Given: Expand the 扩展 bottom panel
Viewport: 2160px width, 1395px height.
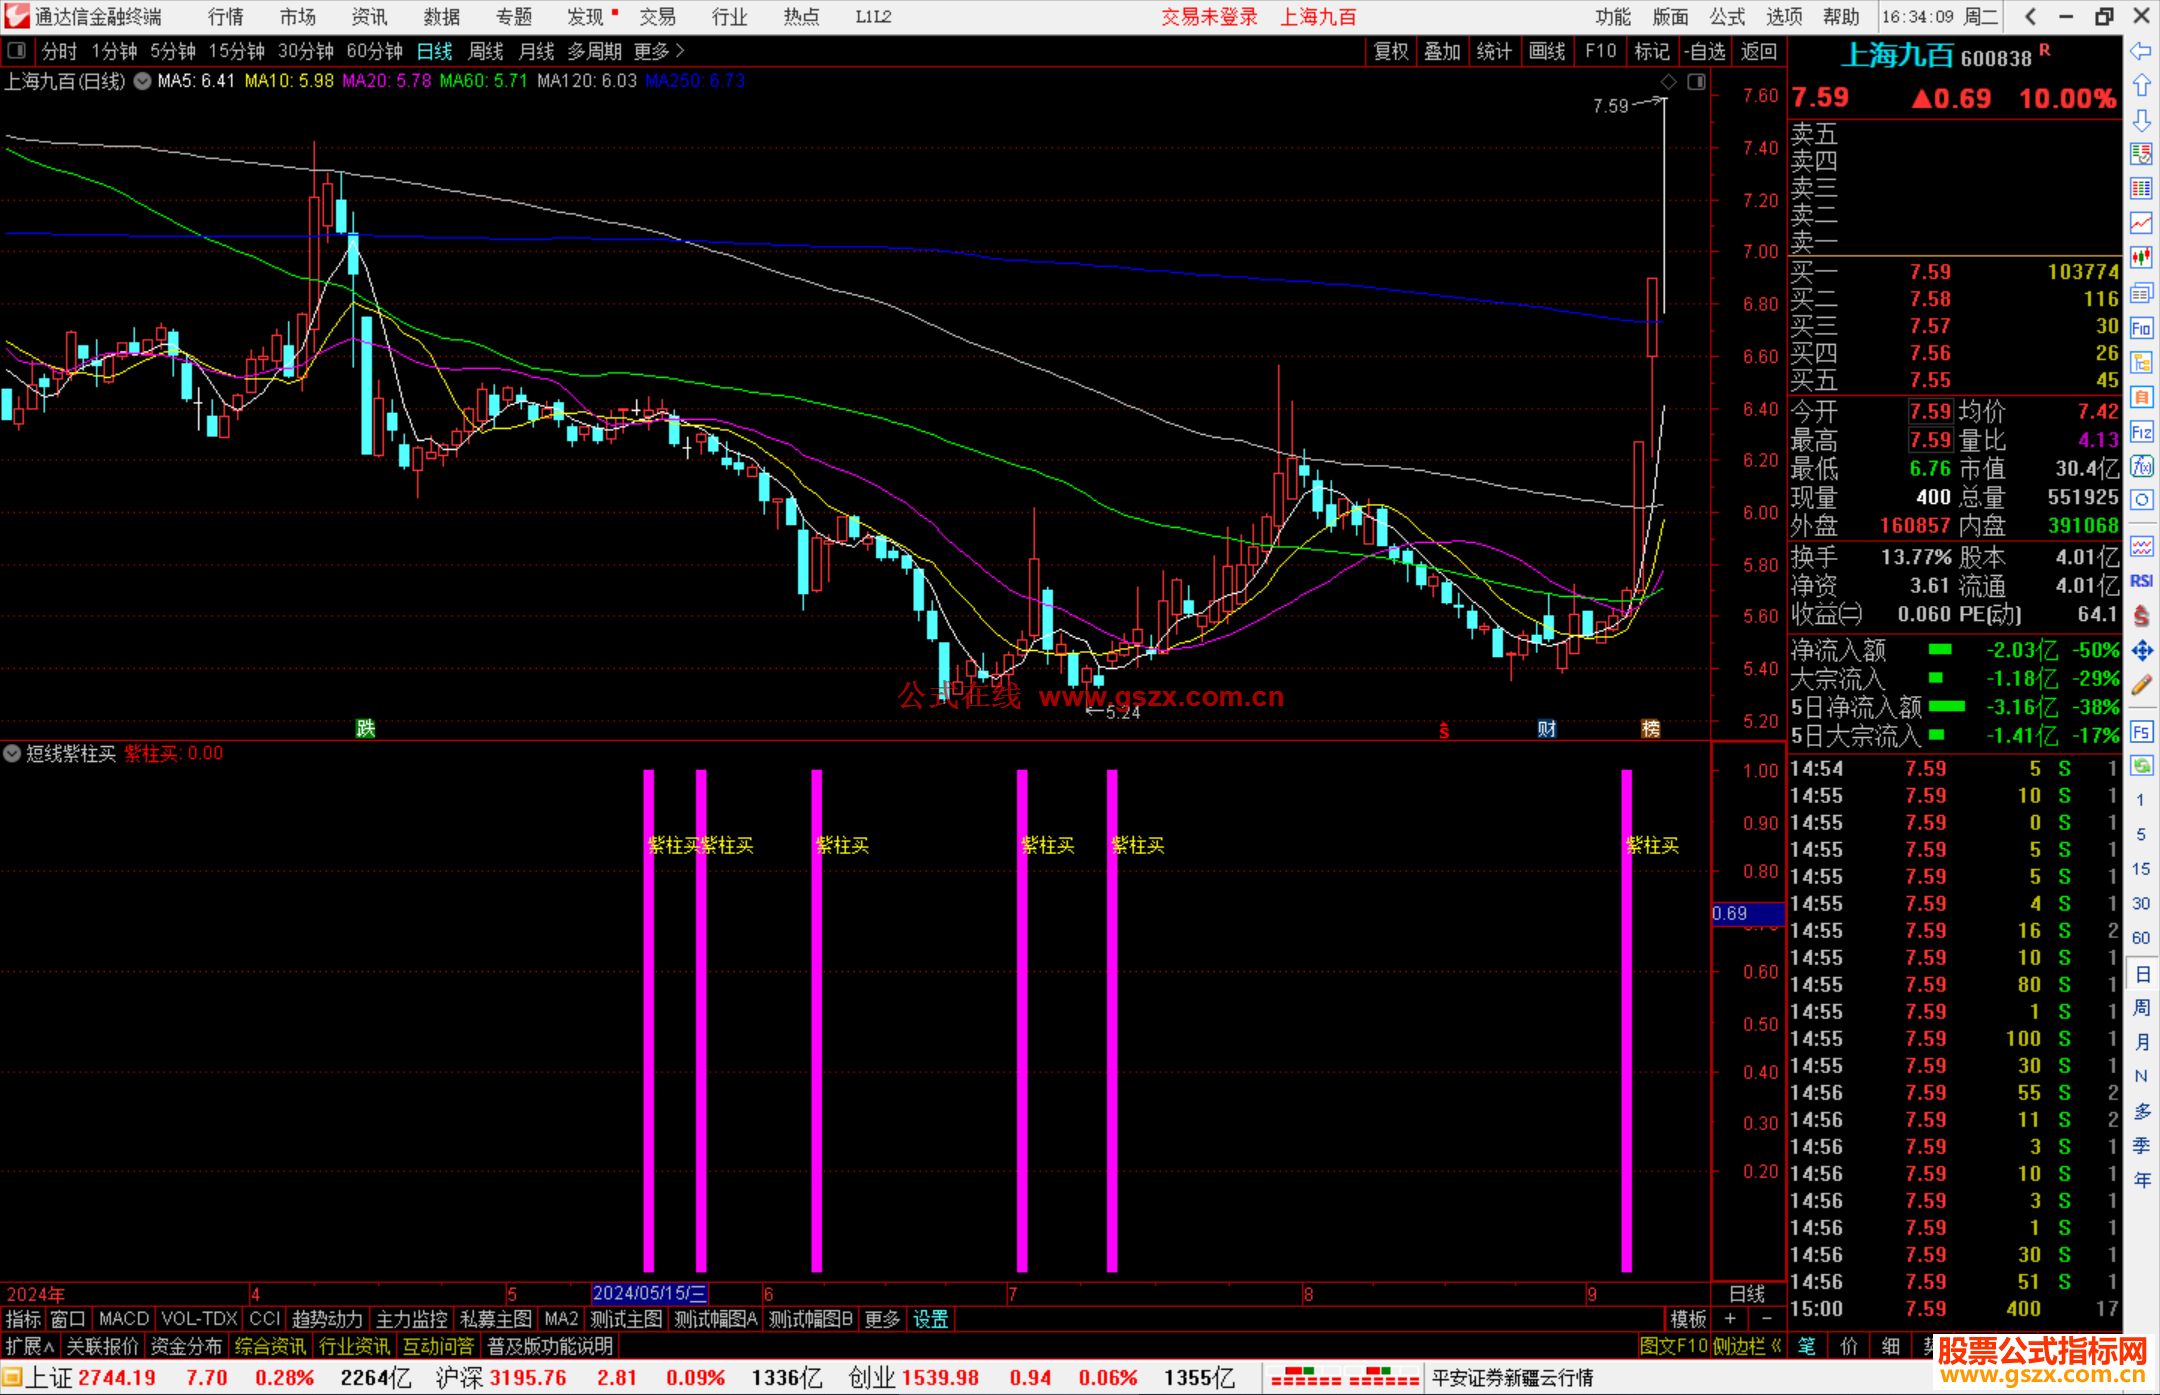Looking at the screenshot, I should 30,1346.
